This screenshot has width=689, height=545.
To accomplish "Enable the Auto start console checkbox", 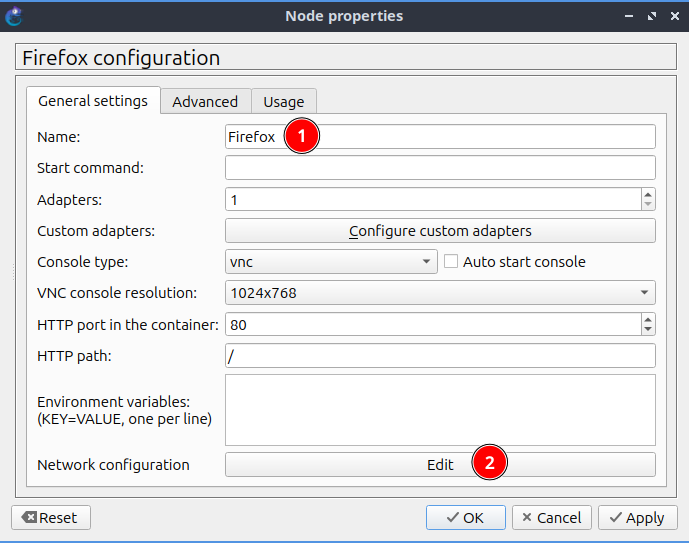I will pos(451,262).
